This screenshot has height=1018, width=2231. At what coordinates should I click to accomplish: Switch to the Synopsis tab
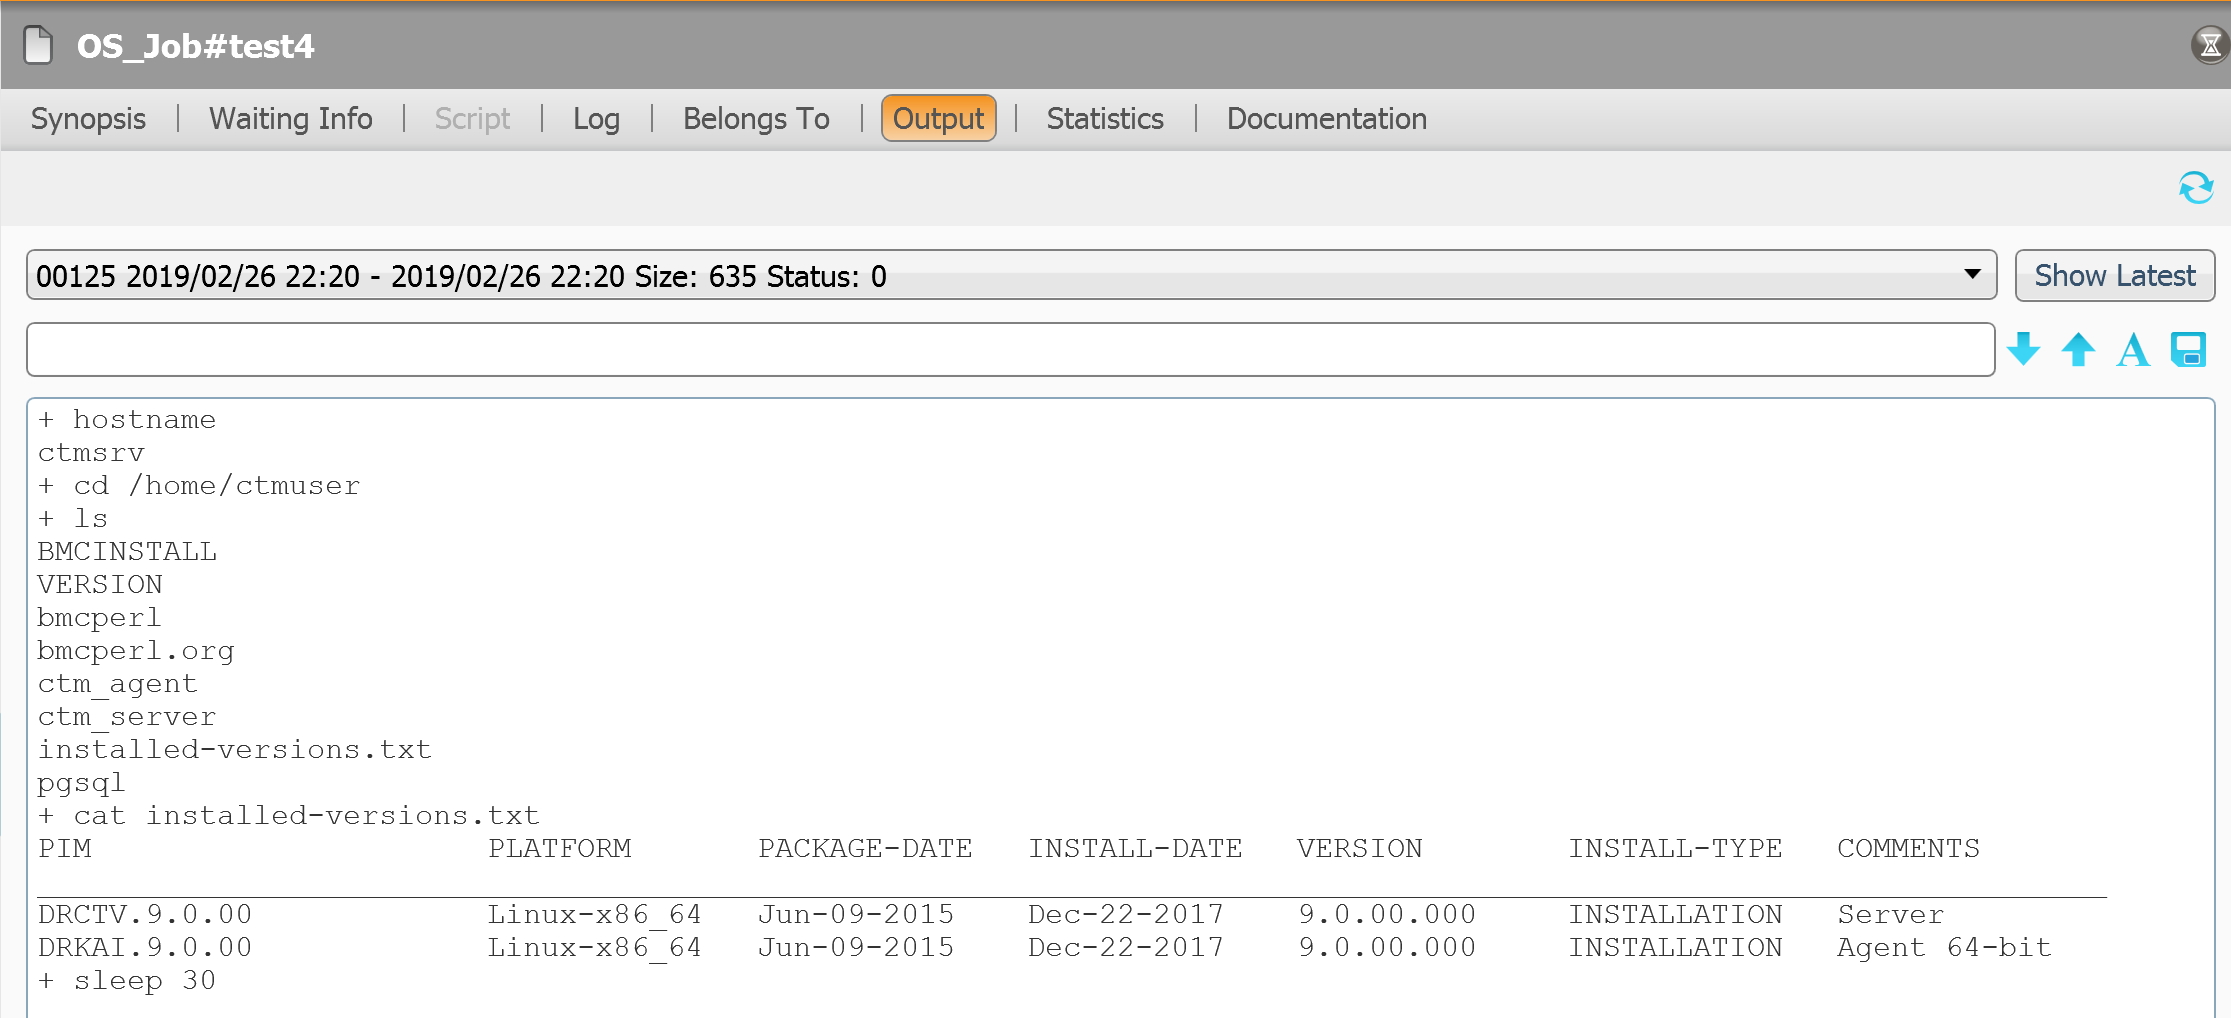[x=88, y=119]
